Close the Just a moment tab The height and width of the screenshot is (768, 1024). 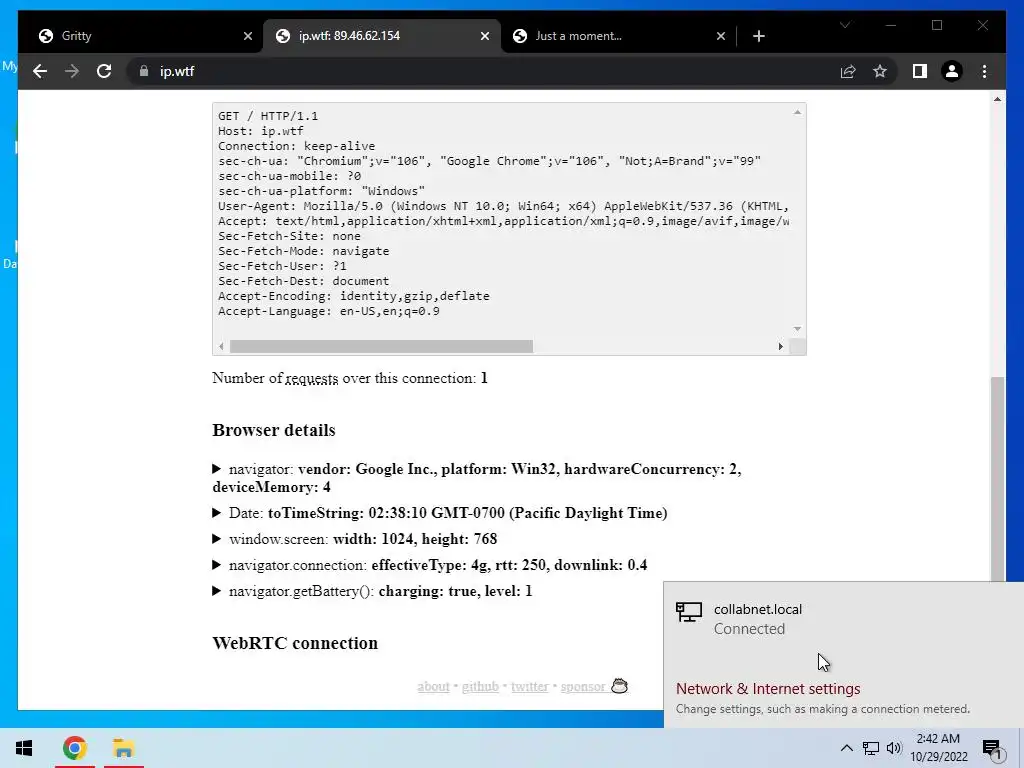(720, 36)
